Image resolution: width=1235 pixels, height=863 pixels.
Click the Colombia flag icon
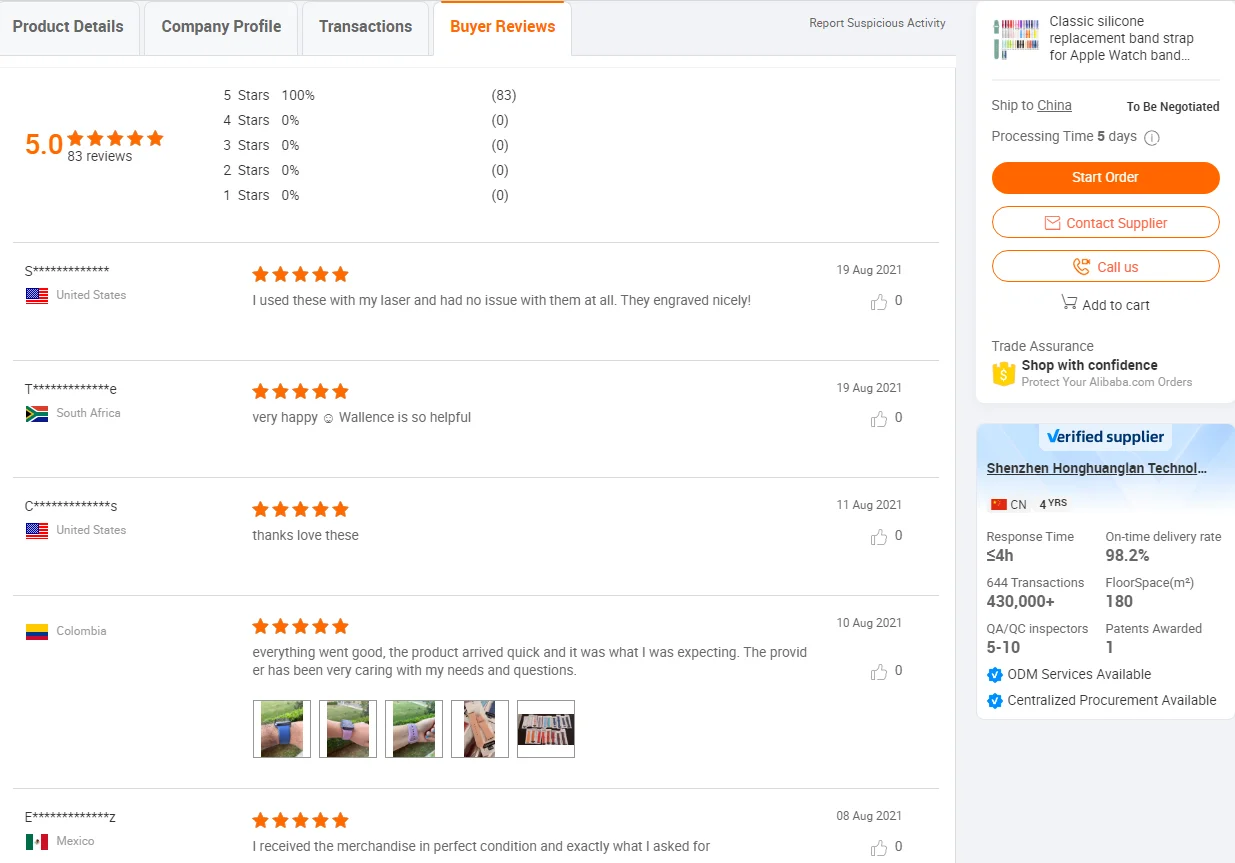[37, 631]
